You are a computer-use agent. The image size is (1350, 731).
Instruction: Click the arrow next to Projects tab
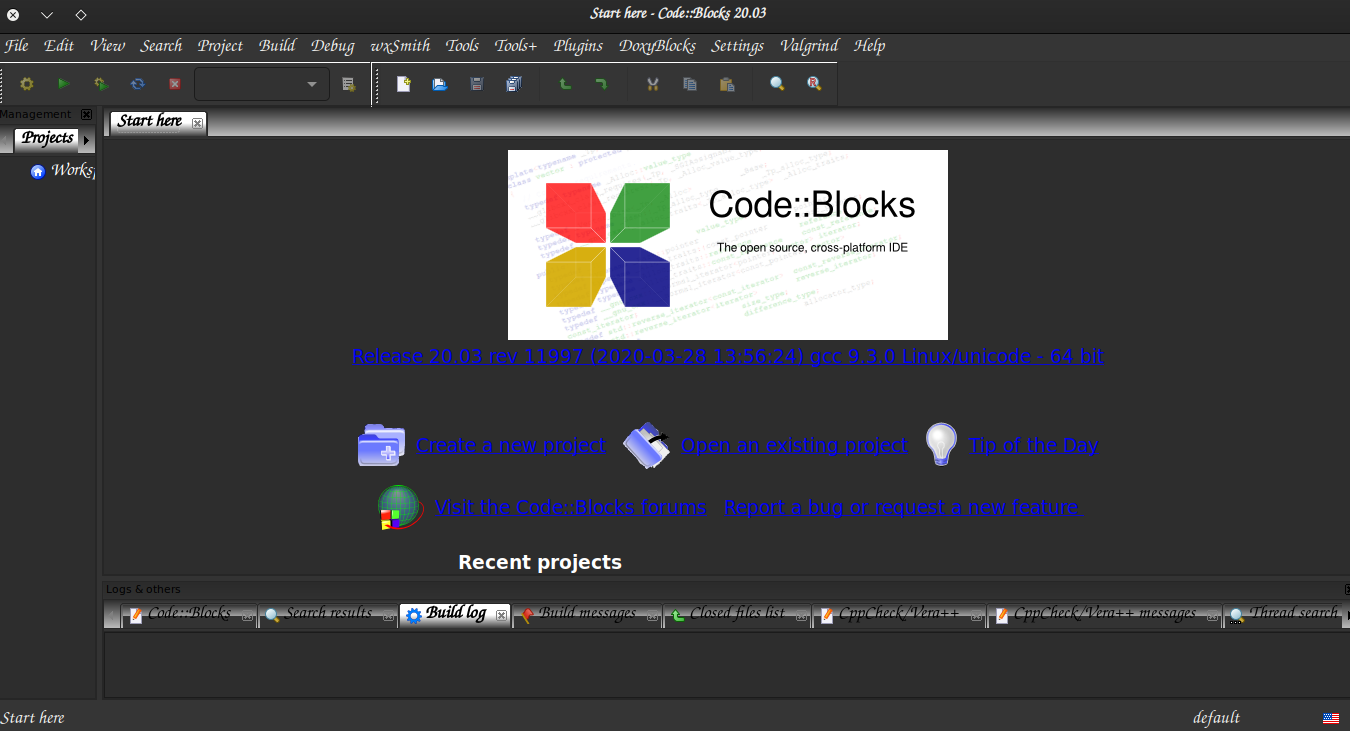click(87, 140)
